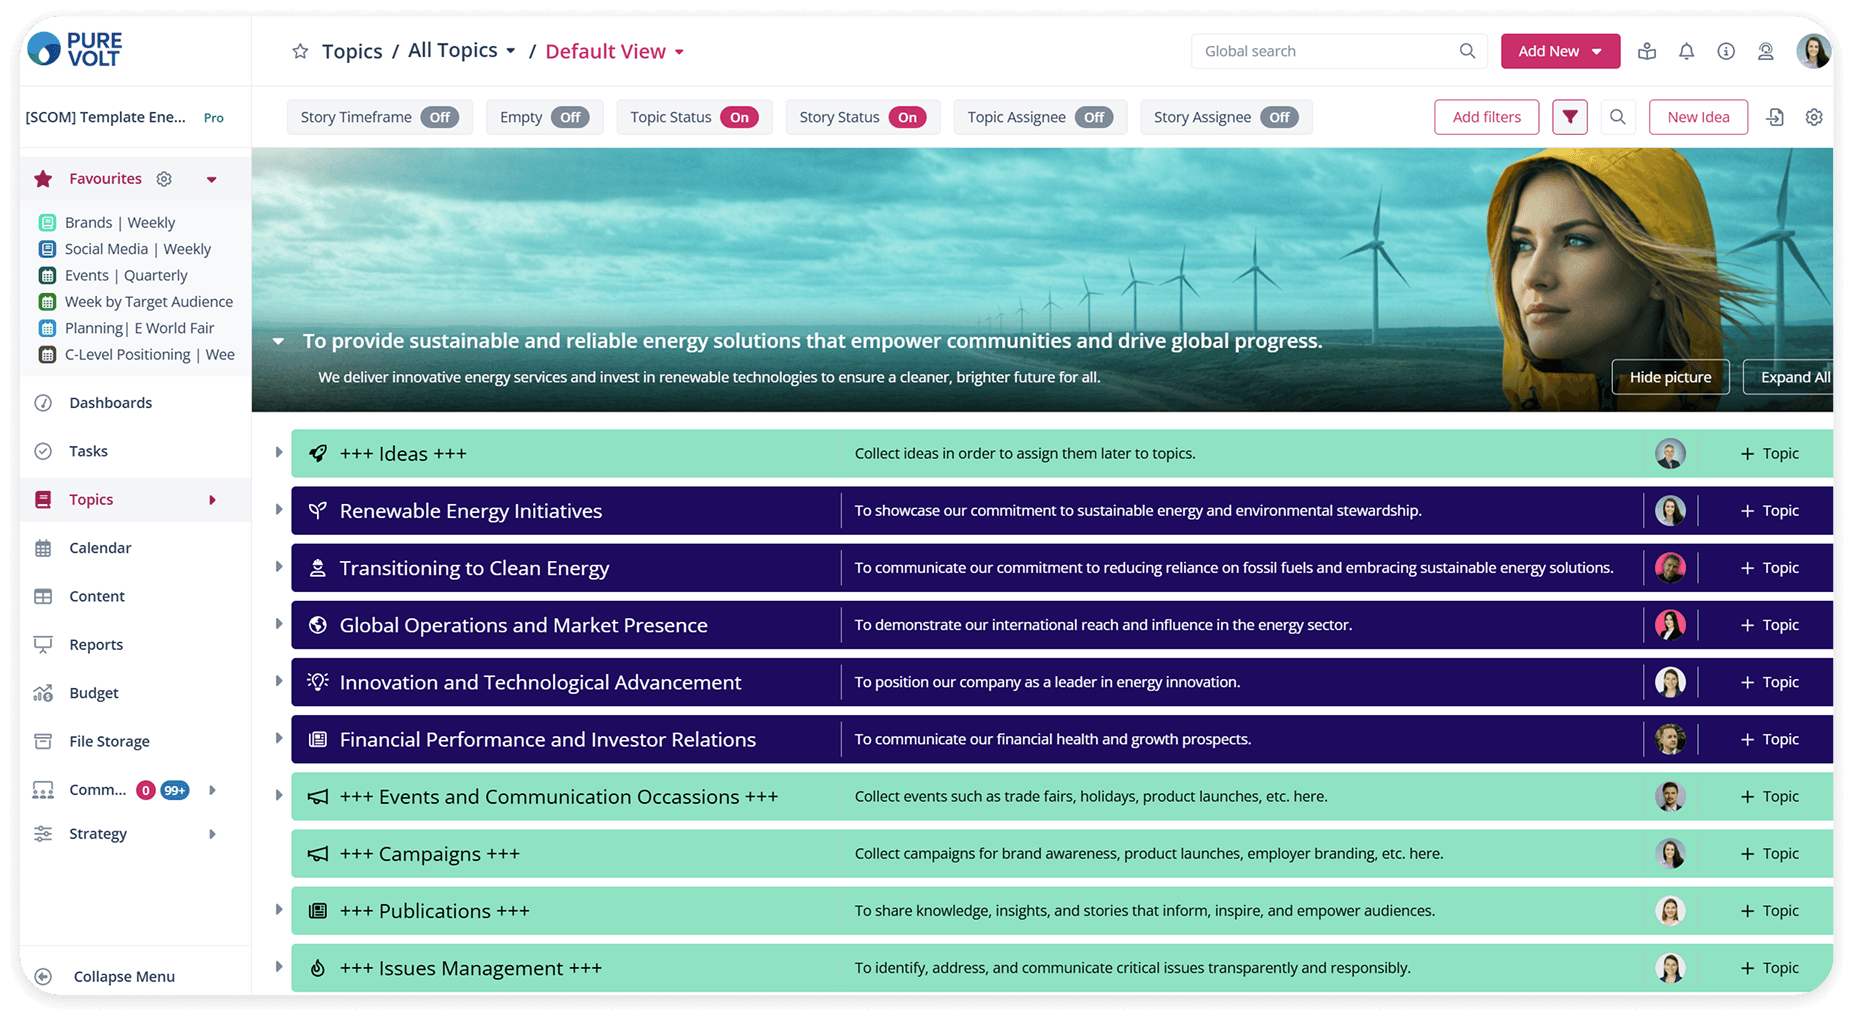1854x1019 pixels.
Task: Add a Topic to Financial Performance row
Action: 1770,739
